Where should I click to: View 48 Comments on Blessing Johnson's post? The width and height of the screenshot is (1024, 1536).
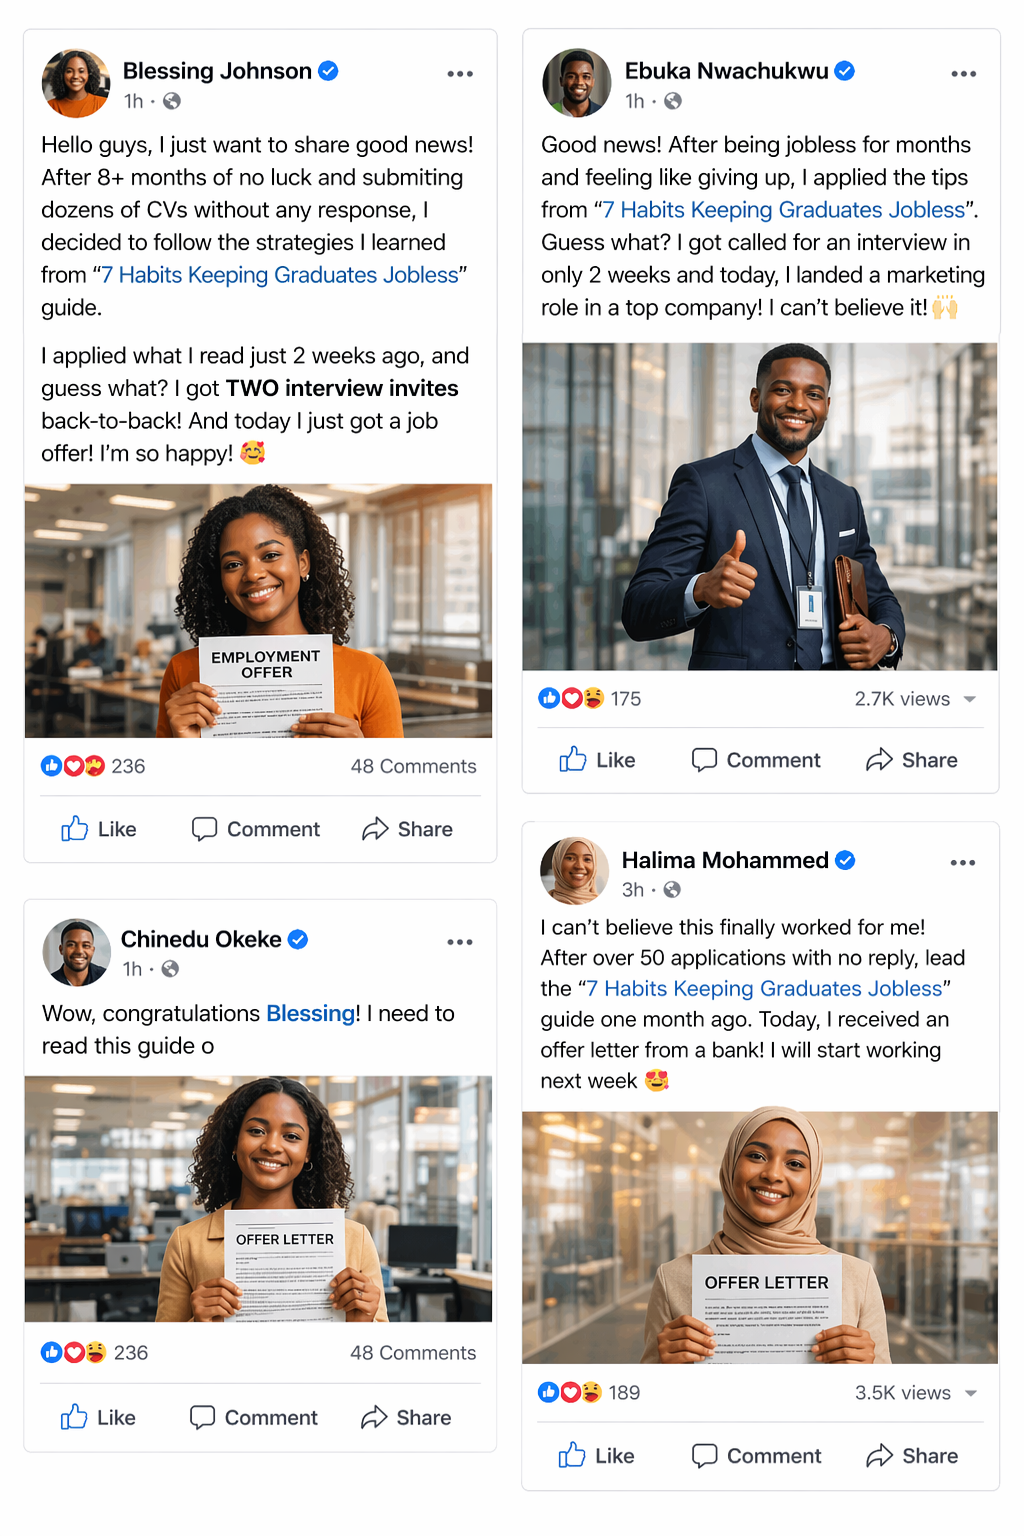coord(413,766)
